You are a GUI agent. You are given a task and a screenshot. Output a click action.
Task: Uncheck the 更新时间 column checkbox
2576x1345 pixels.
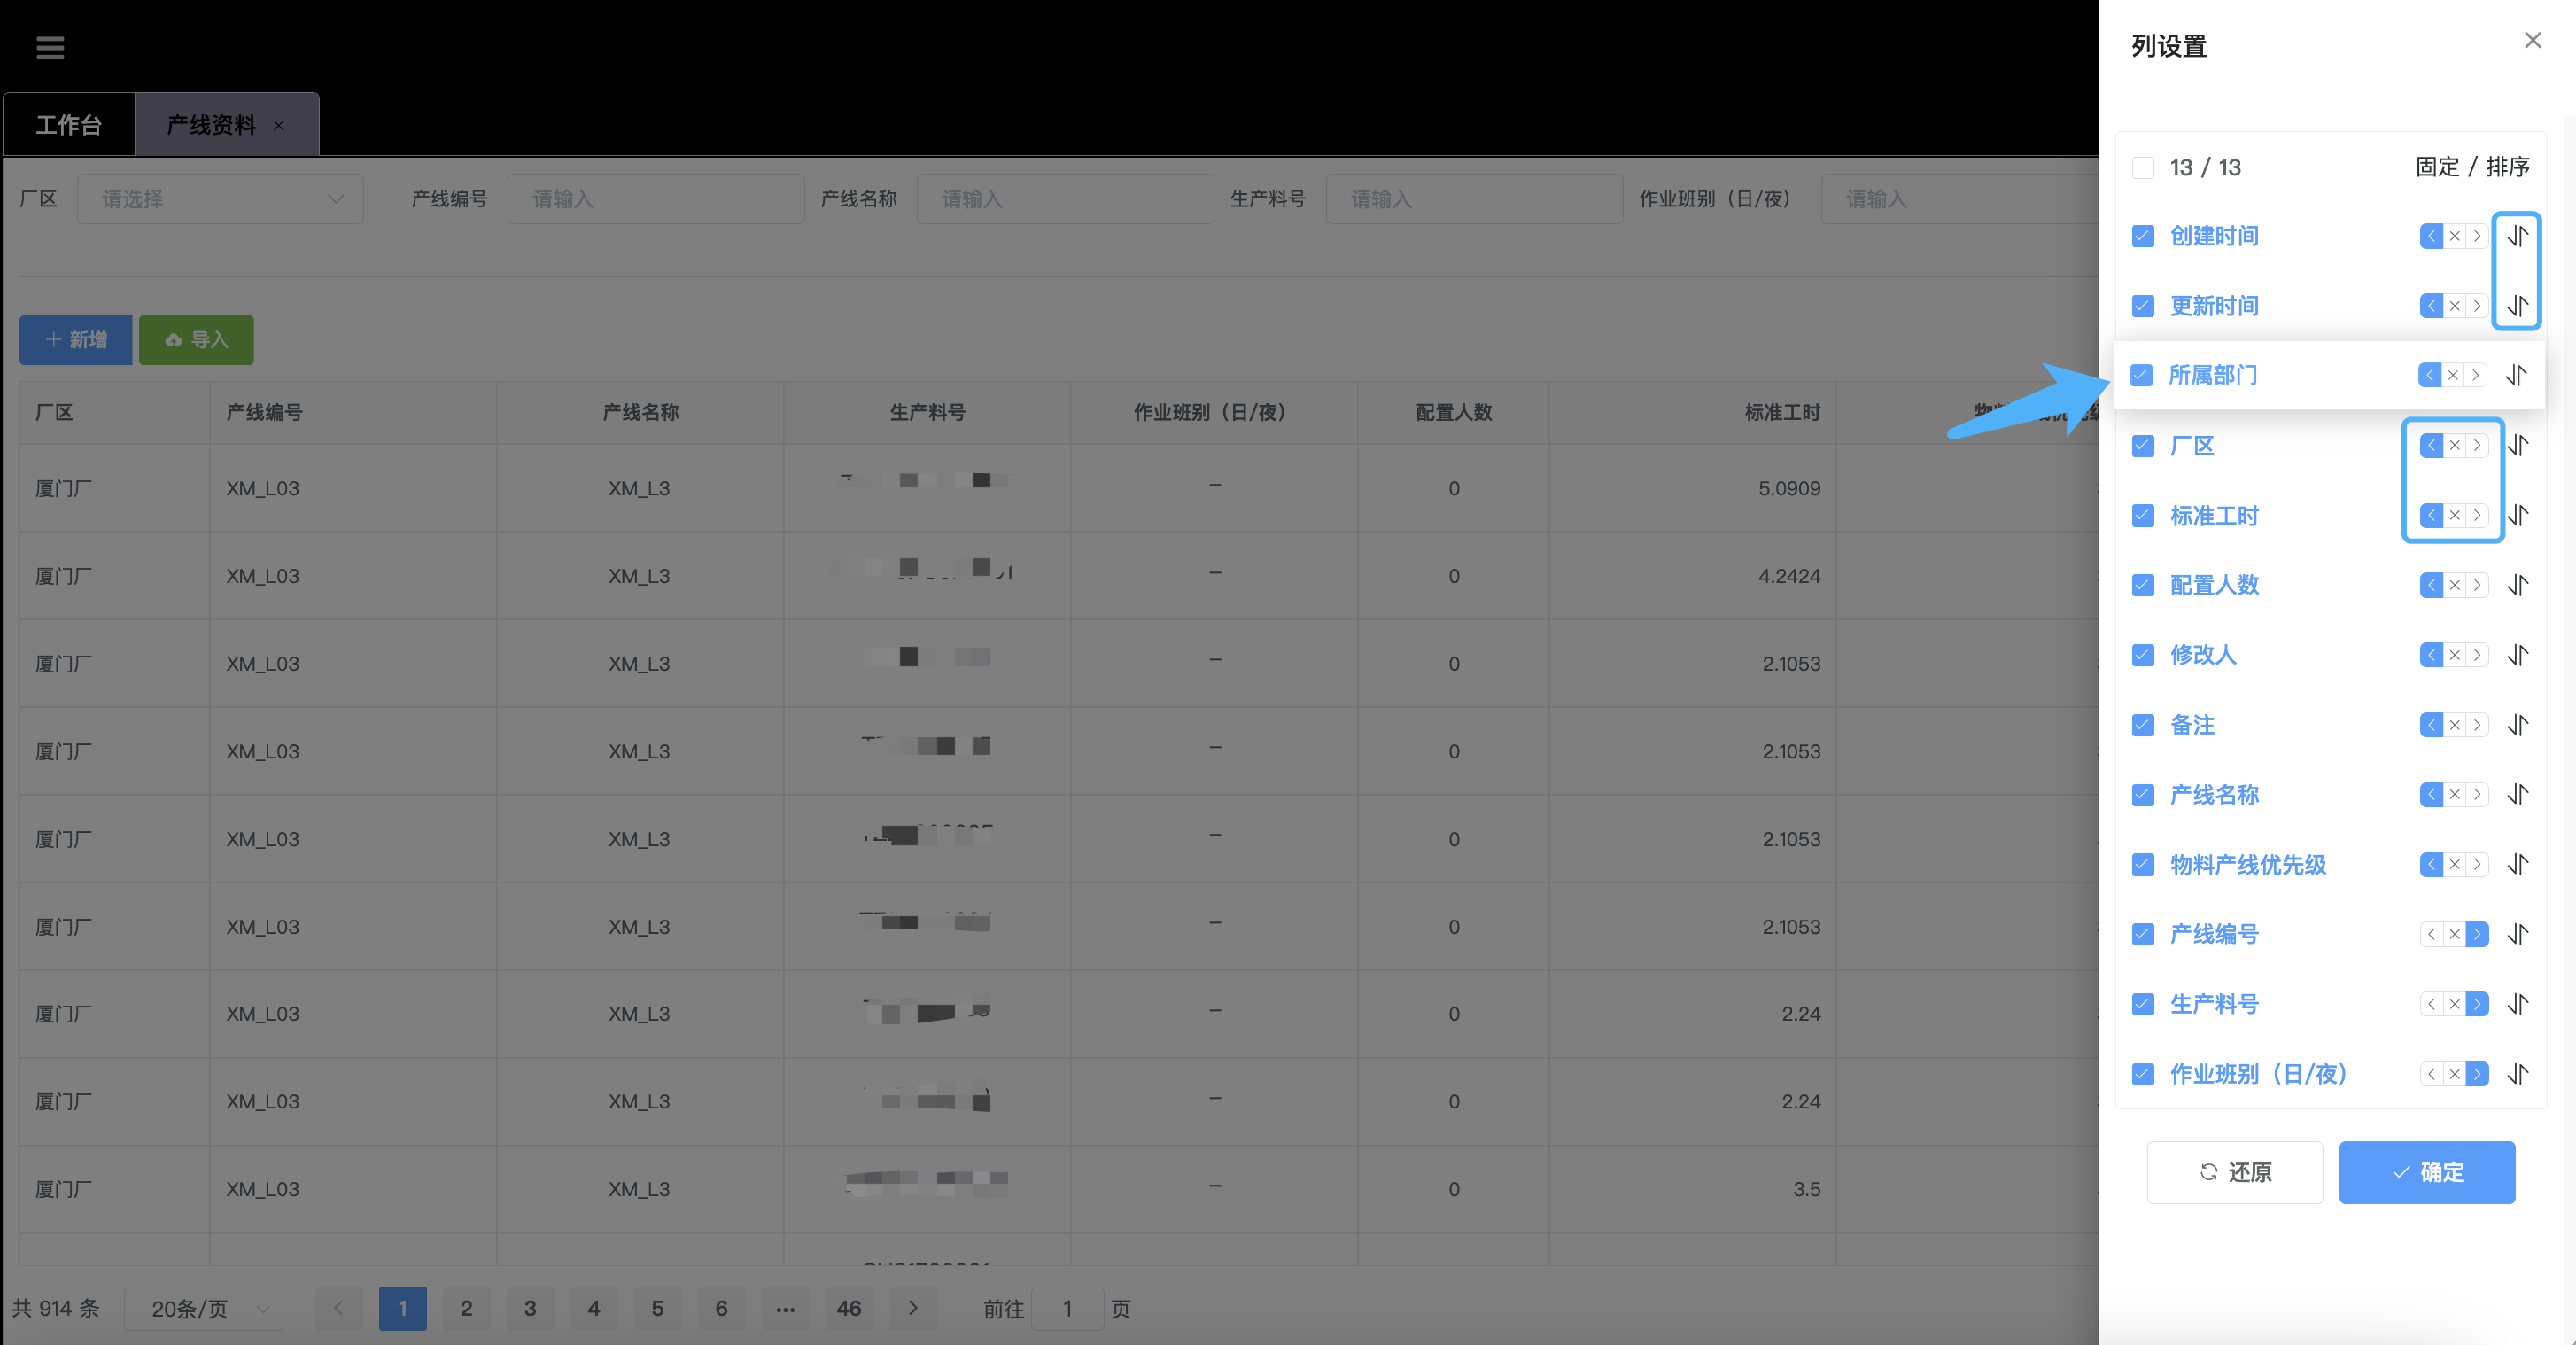point(2142,306)
